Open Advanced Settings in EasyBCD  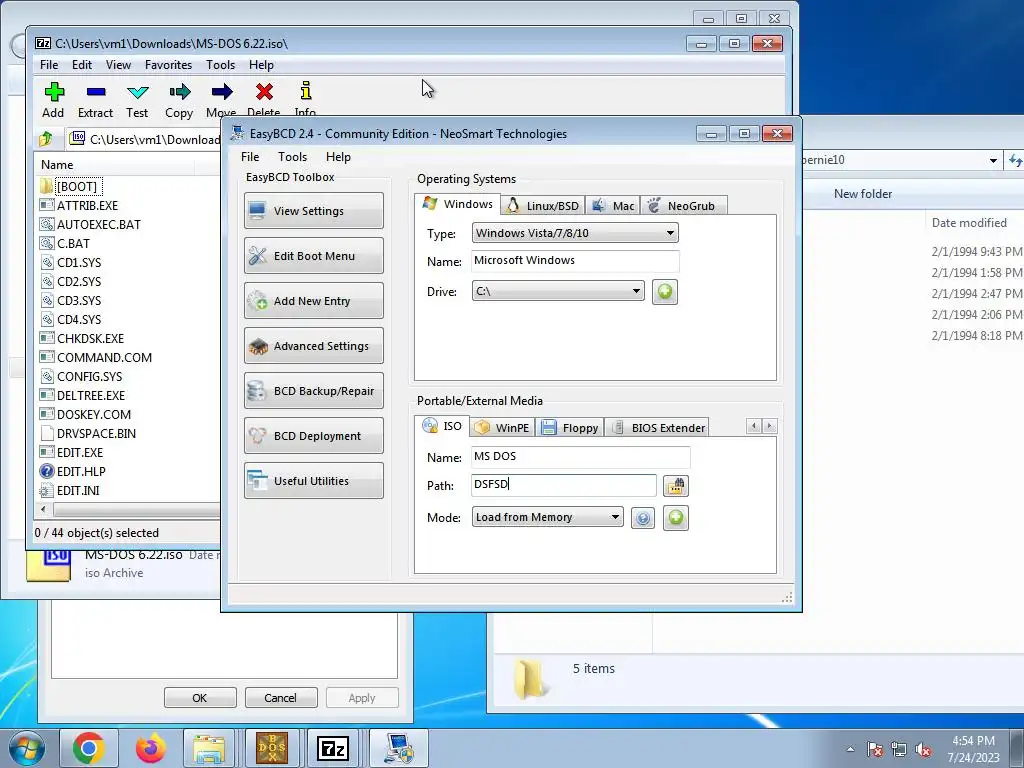[313, 346]
